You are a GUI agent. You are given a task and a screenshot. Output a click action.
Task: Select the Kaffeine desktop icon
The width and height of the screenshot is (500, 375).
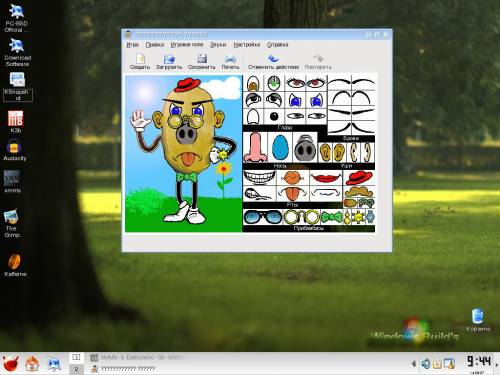click(15, 265)
